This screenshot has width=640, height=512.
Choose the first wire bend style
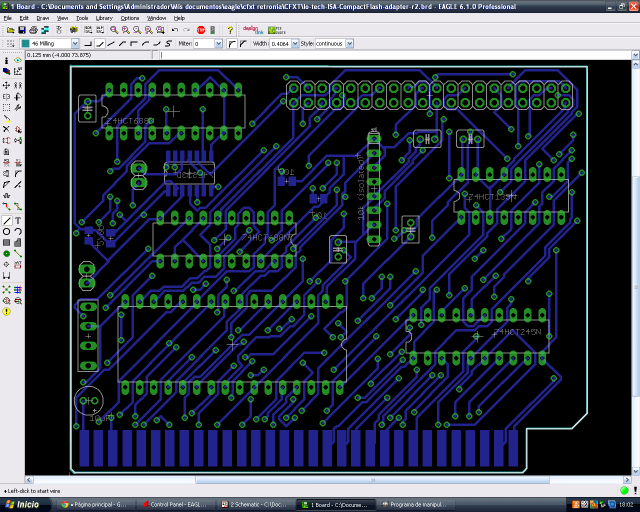[88, 44]
